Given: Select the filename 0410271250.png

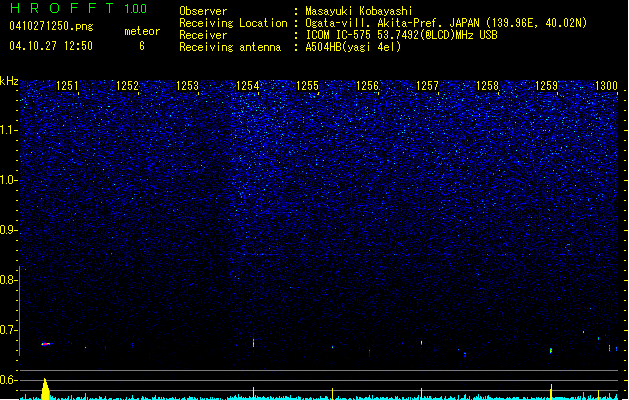Looking at the screenshot, I should pyautogui.click(x=51, y=26).
